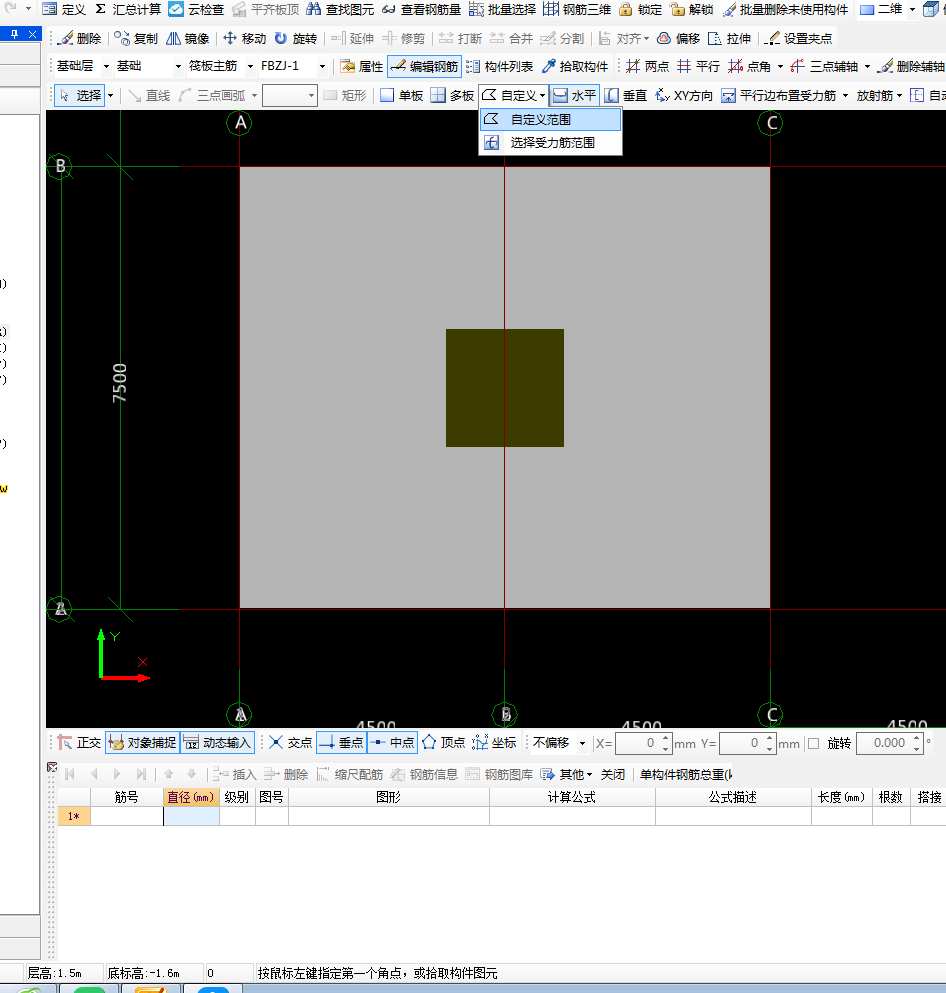Click 删除辅轴 delete auxiliary axis

click(x=912, y=66)
